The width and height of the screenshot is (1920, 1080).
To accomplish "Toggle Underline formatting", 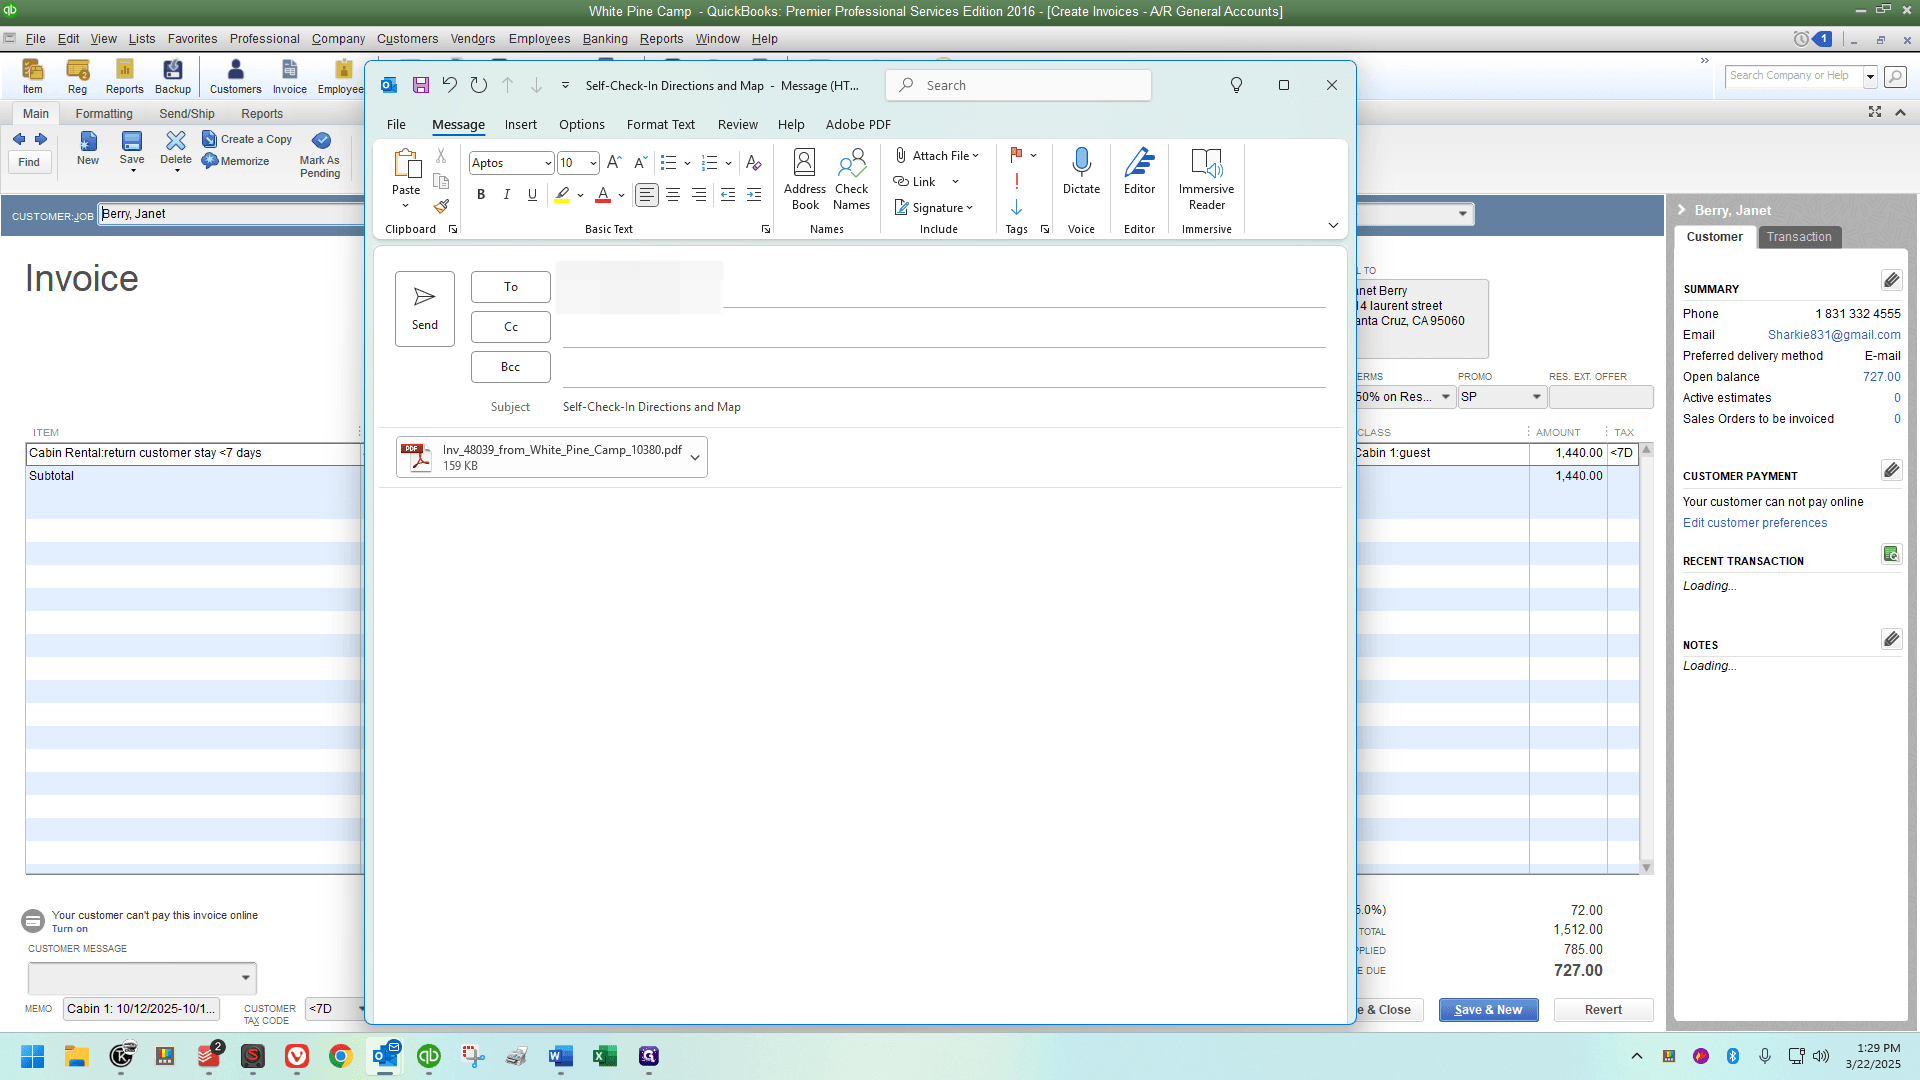I will pyautogui.click(x=532, y=194).
